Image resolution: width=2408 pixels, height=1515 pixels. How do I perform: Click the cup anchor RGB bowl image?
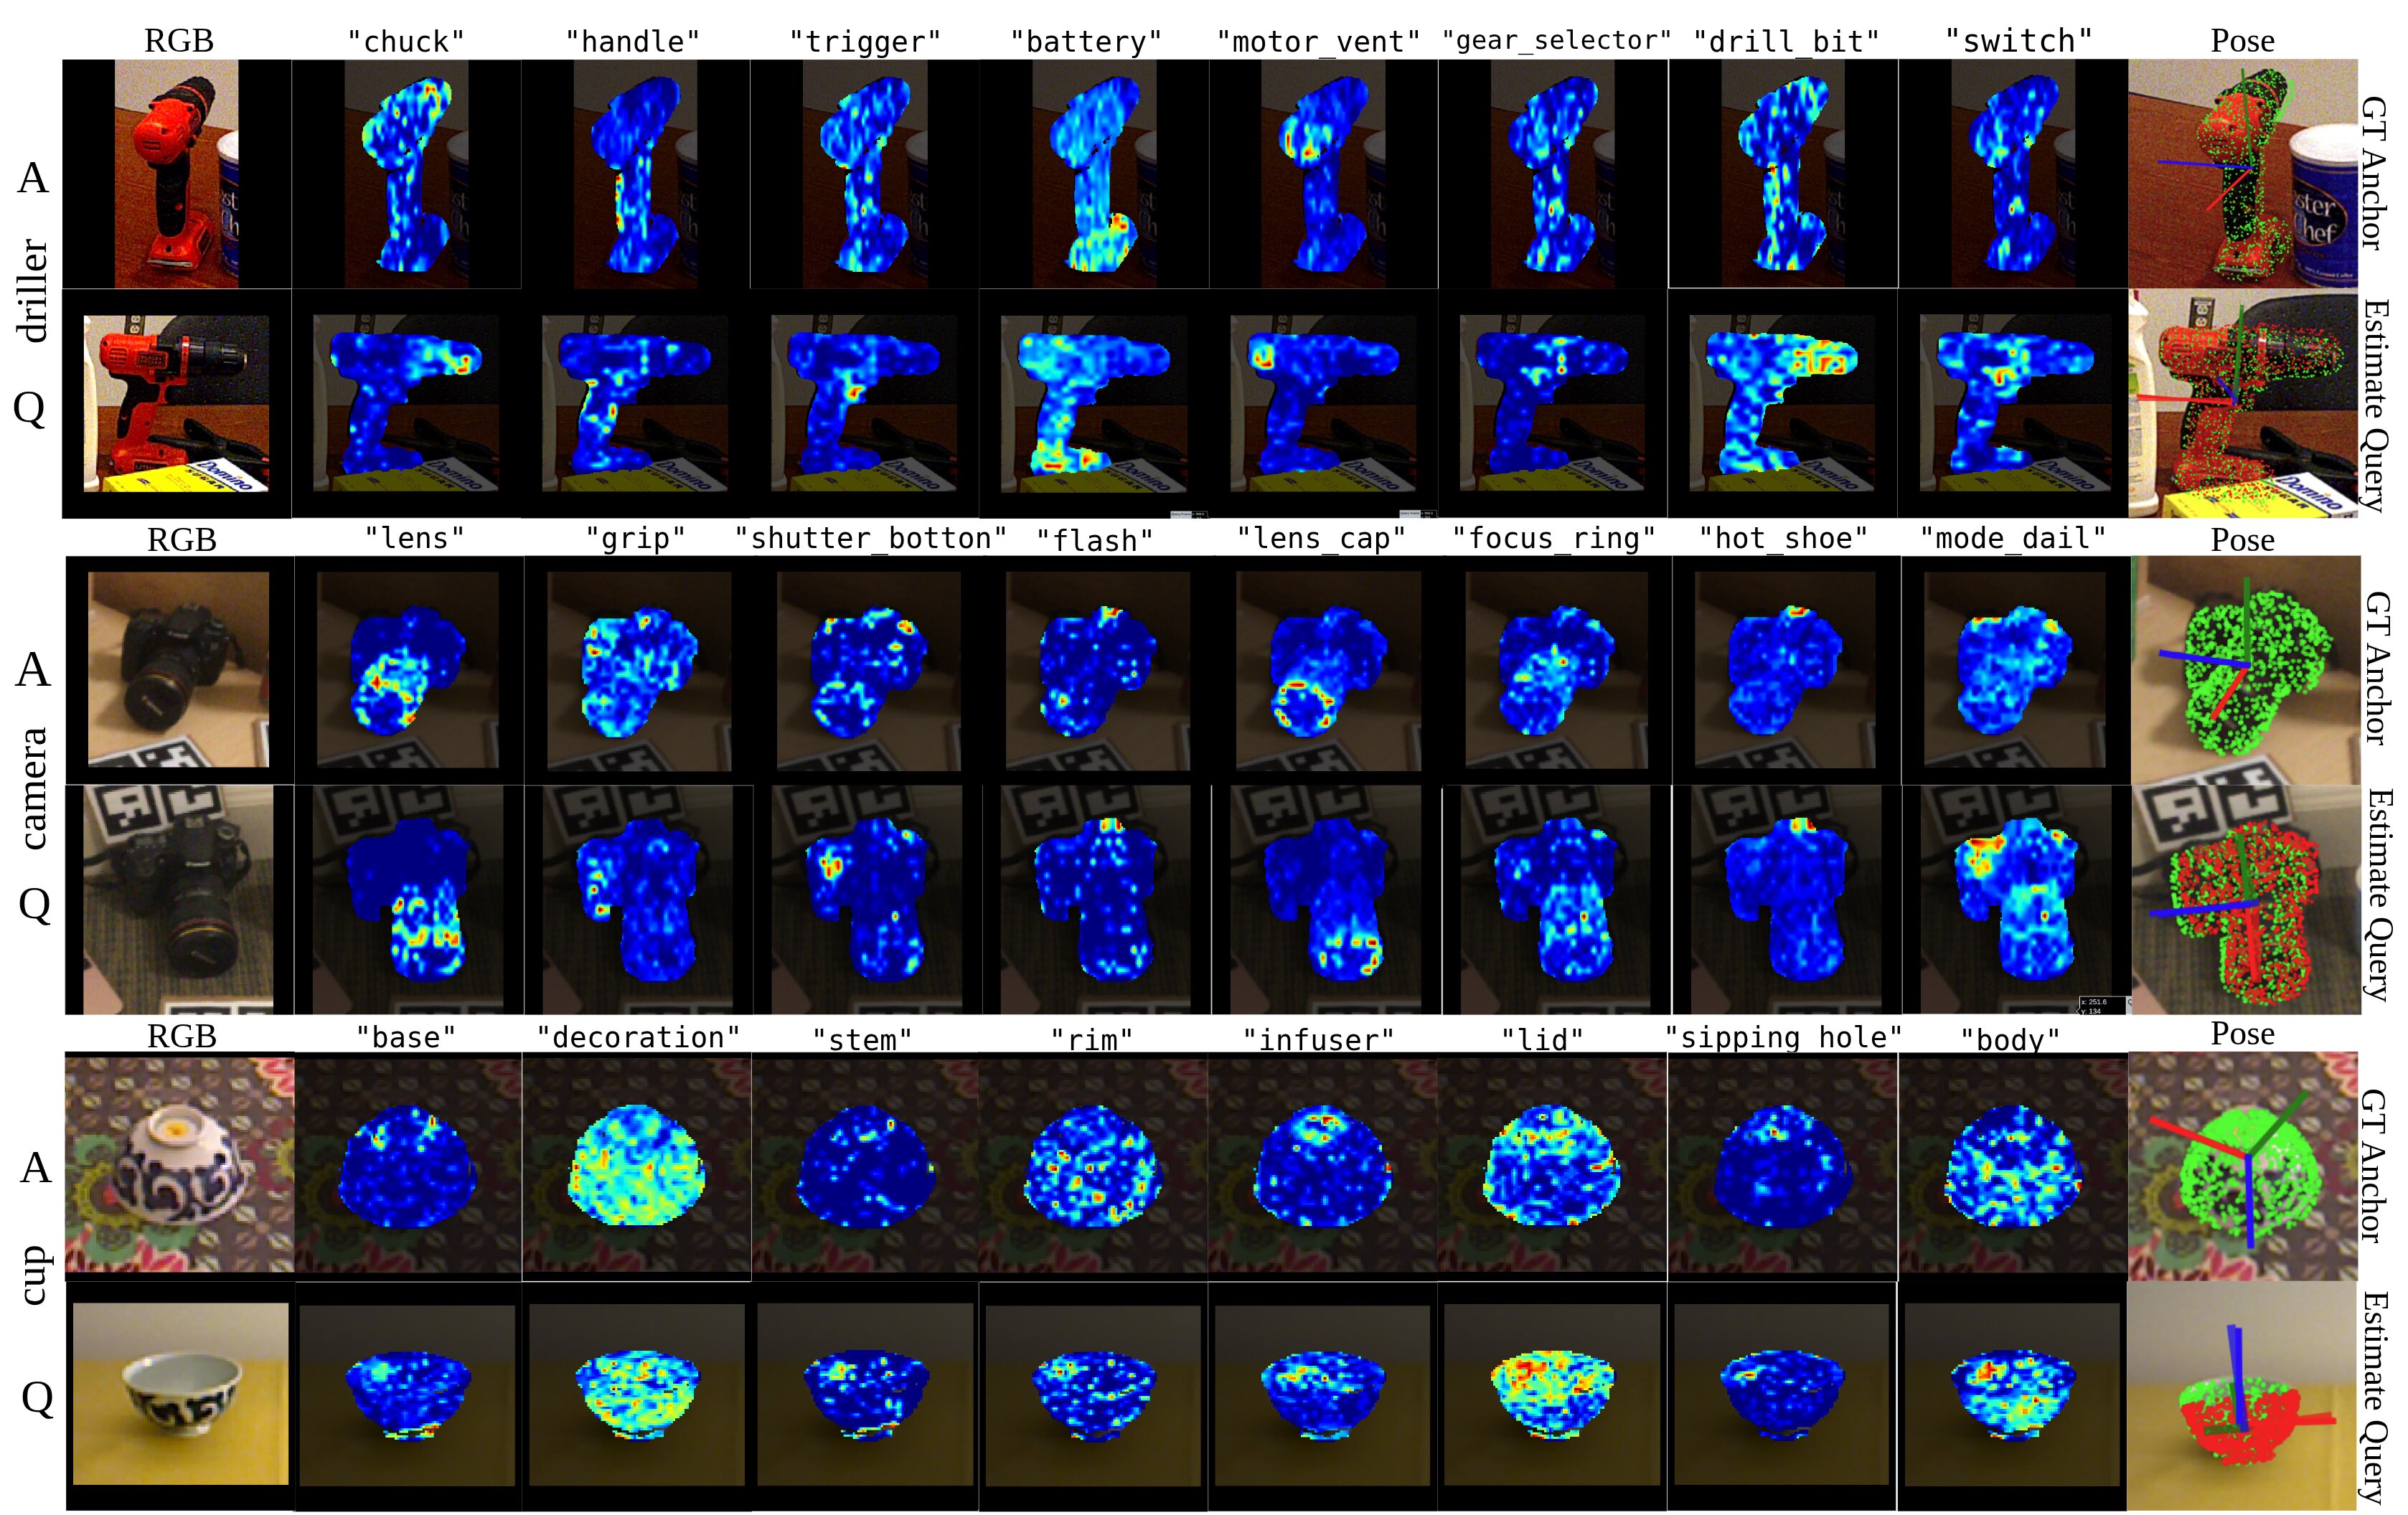click(180, 1164)
